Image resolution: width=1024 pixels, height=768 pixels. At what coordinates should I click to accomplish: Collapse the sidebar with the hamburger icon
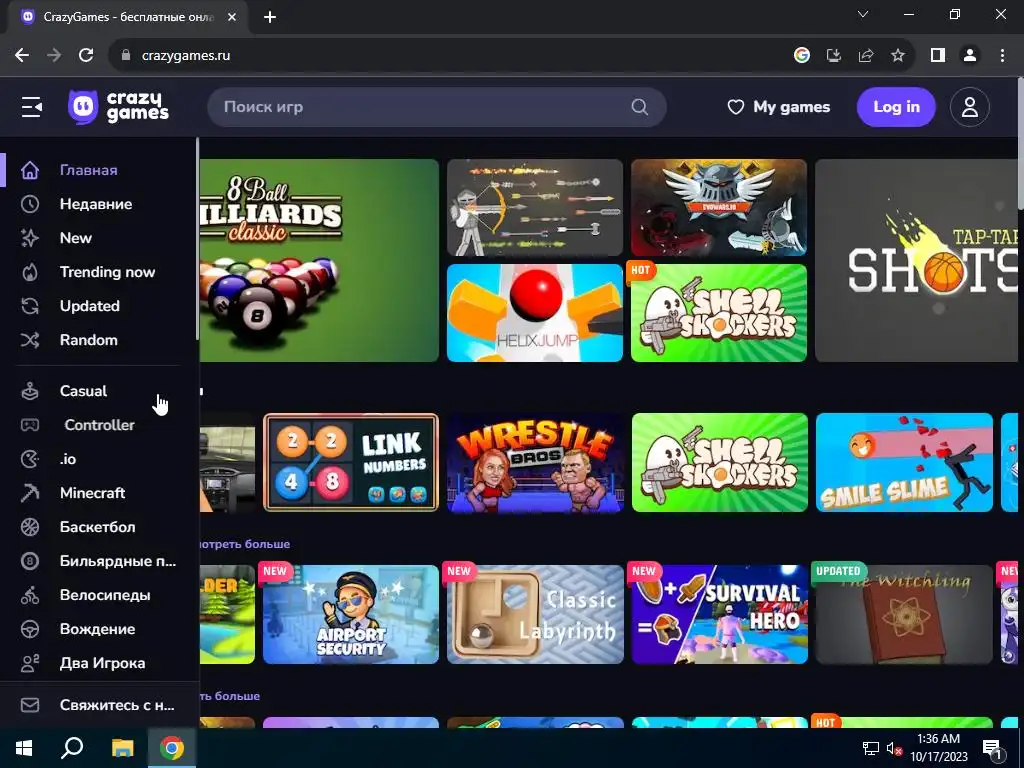point(31,107)
